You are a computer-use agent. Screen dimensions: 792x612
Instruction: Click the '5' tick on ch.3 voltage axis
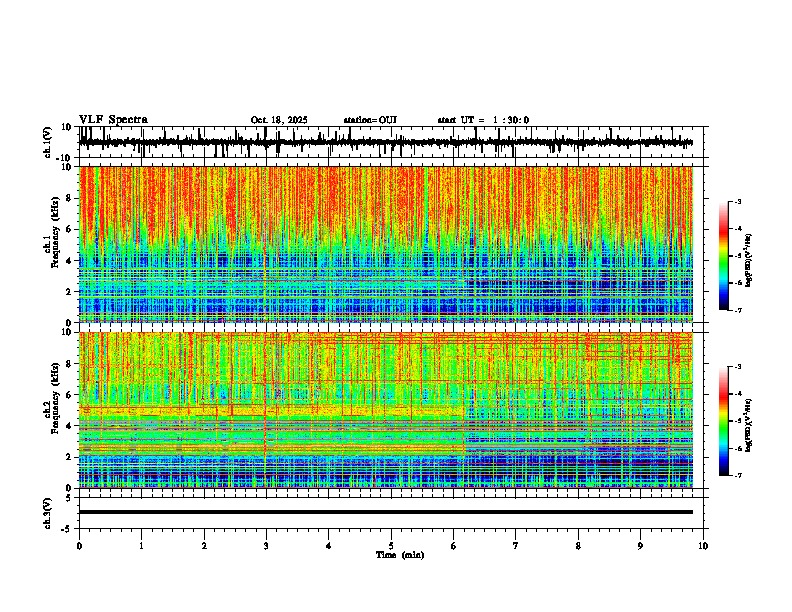click(x=69, y=498)
